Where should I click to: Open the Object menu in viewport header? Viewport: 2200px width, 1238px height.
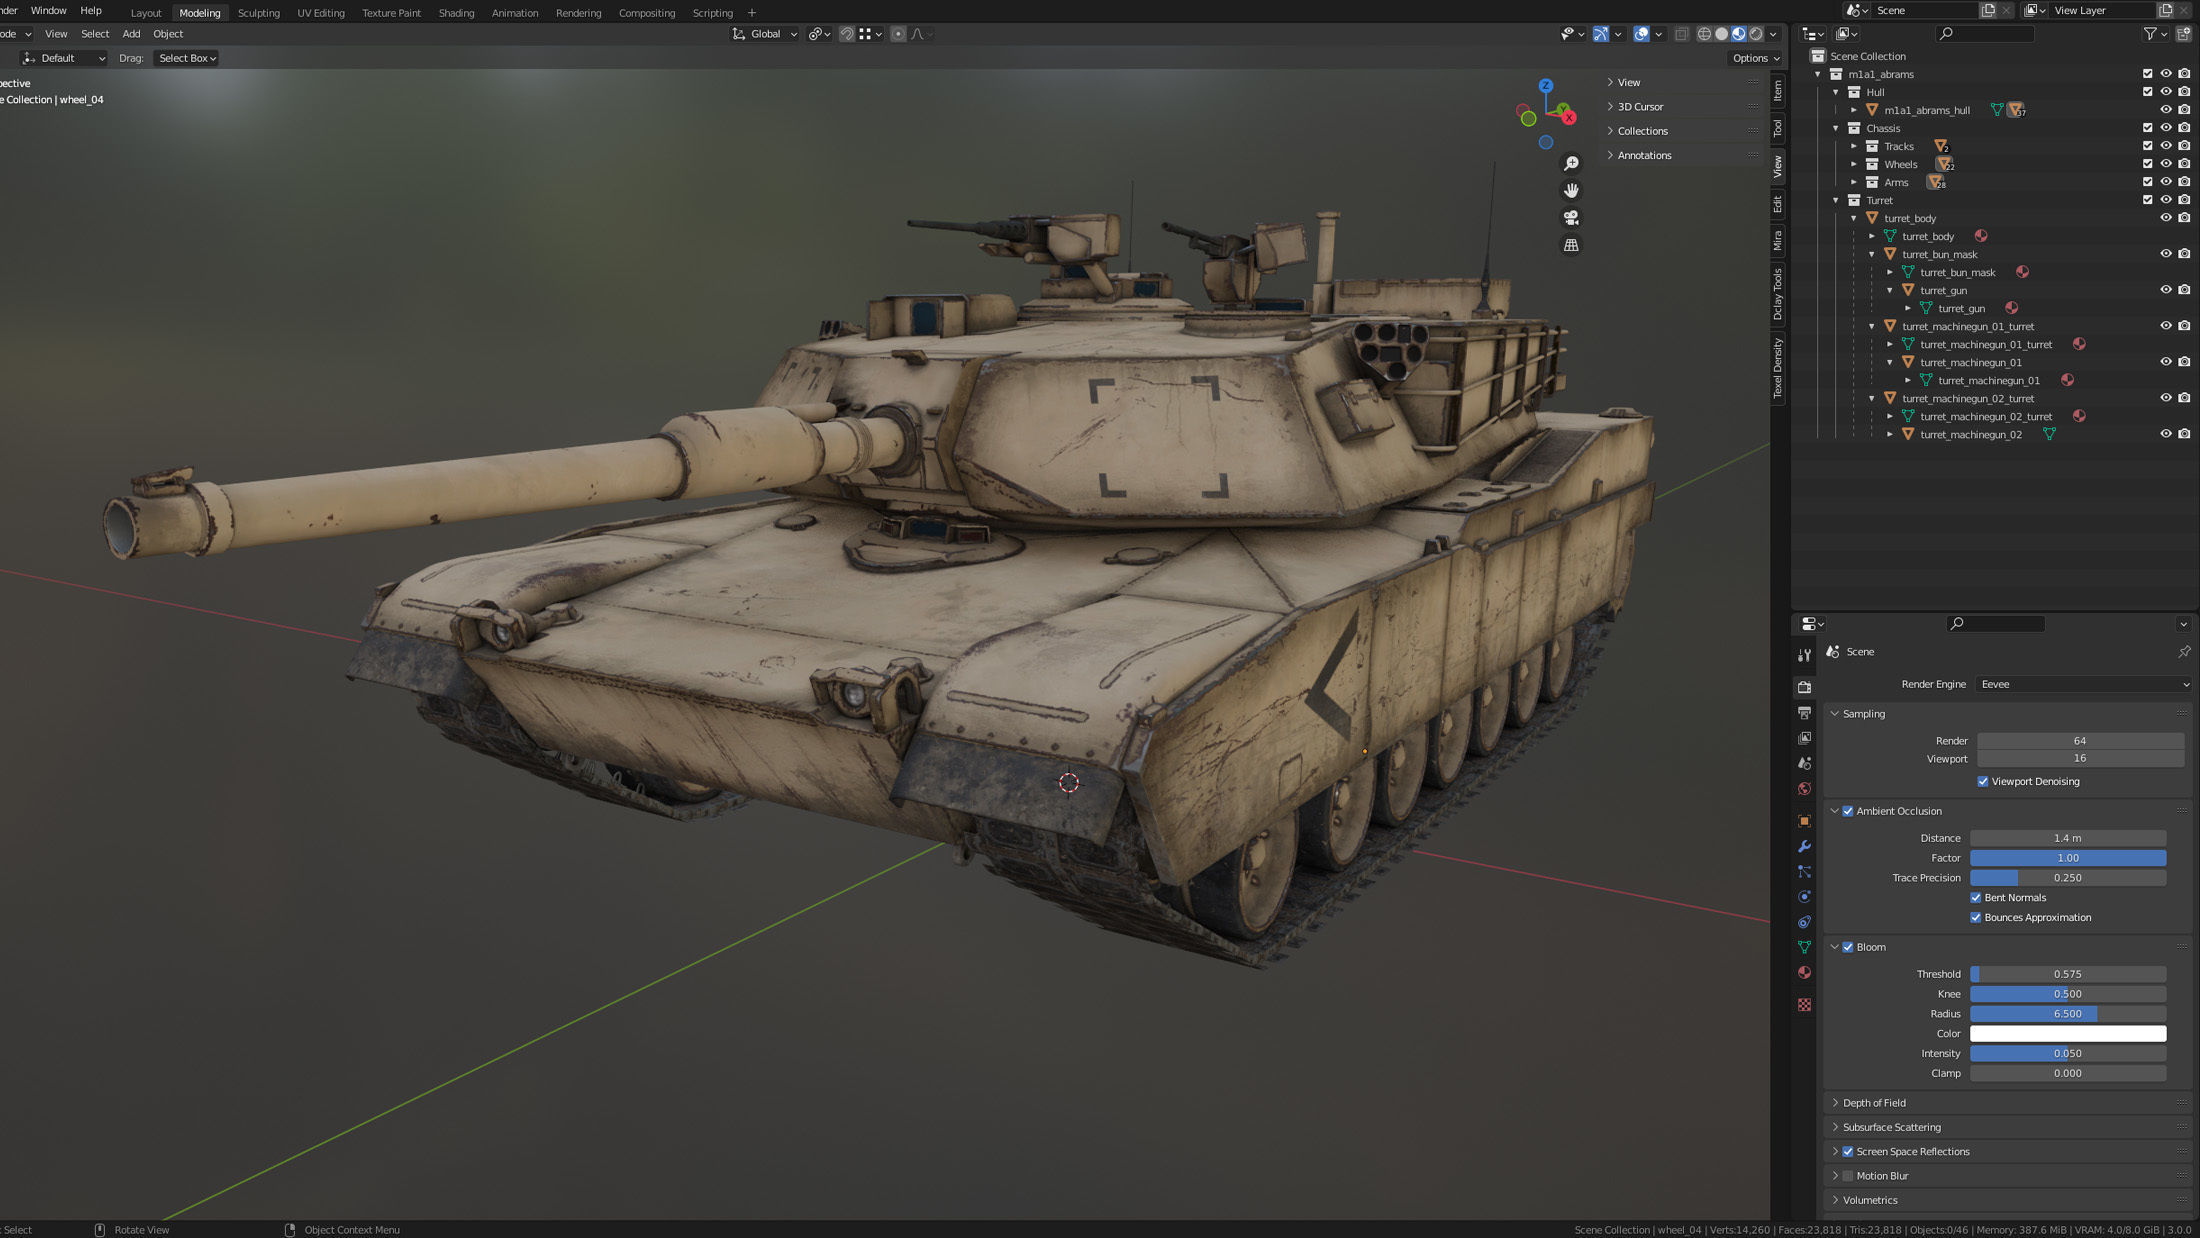coord(167,34)
